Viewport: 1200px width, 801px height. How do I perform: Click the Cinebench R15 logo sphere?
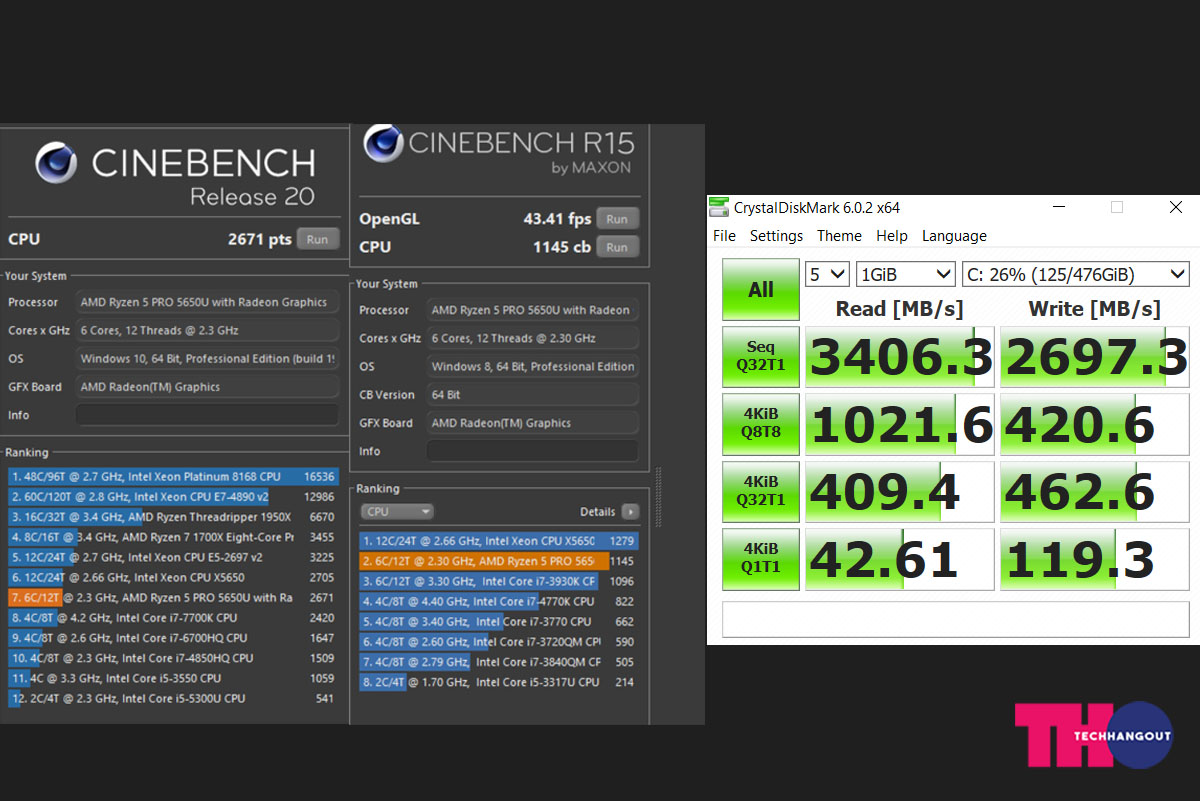(x=383, y=143)
